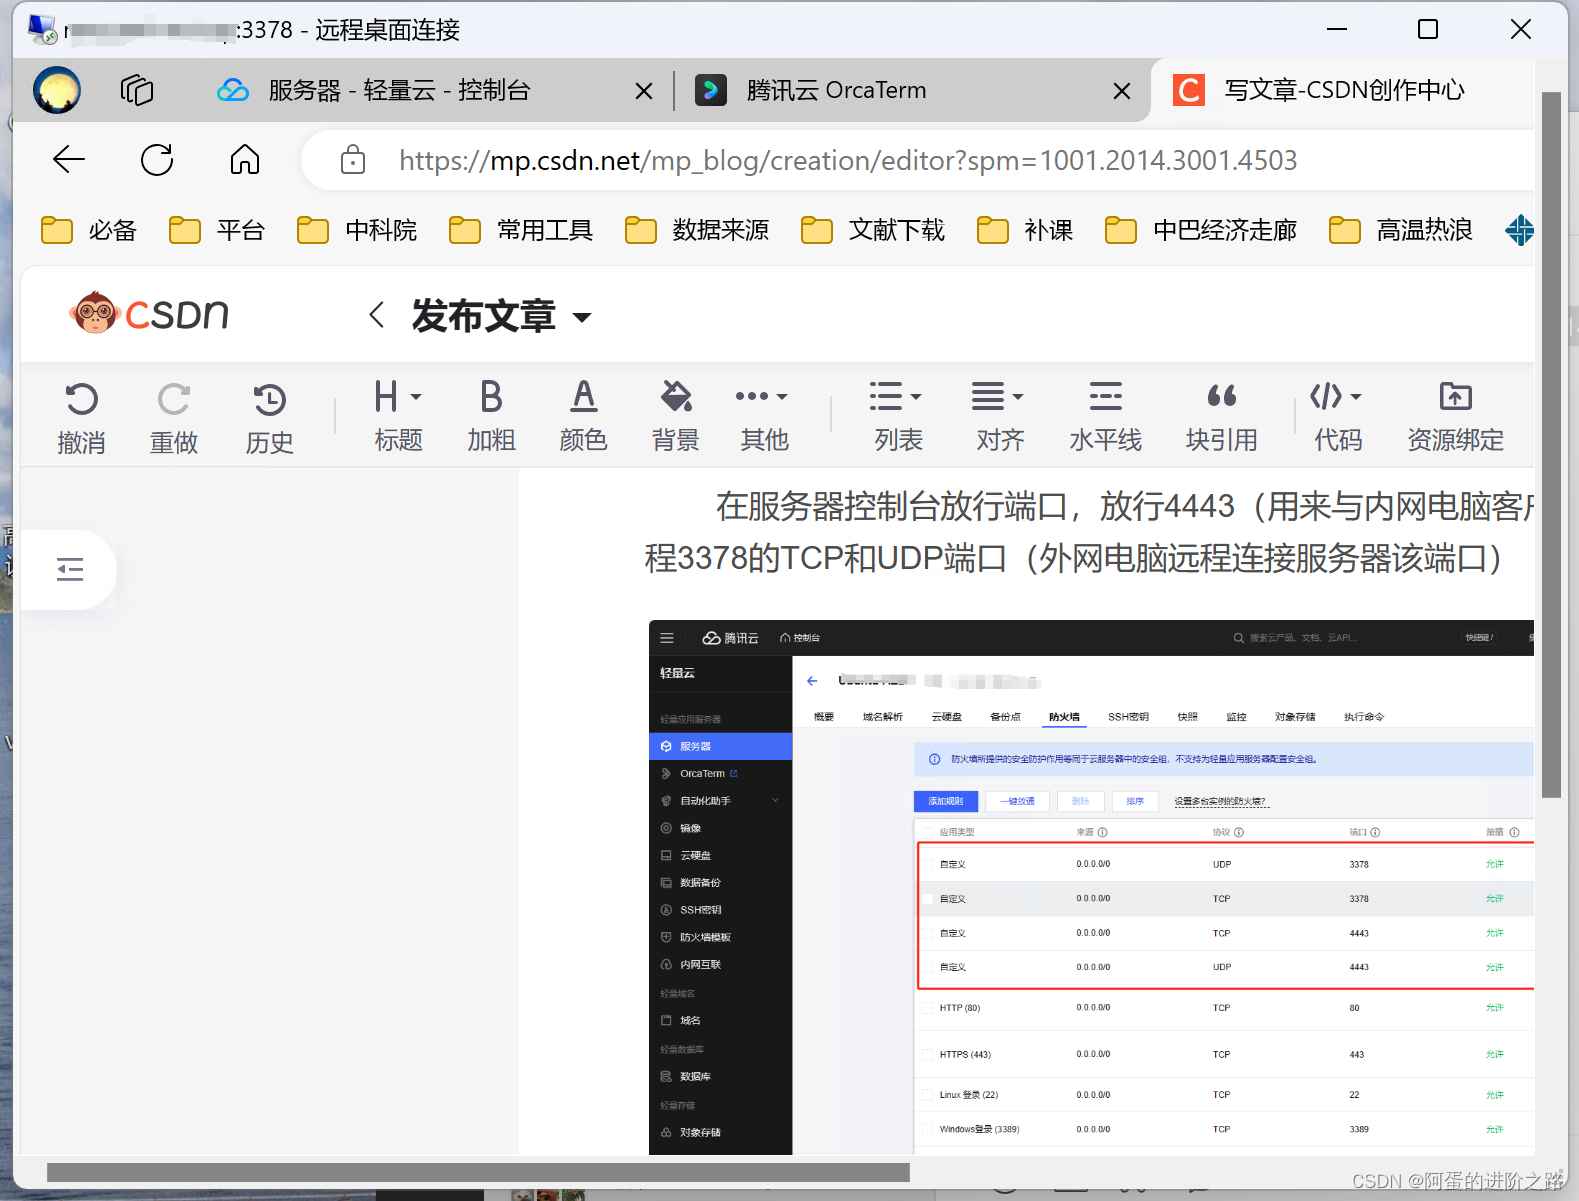This screenshot has width=1579, height=1201.
Task: Open 平台 bookmark folder
Action: point(217,230)
